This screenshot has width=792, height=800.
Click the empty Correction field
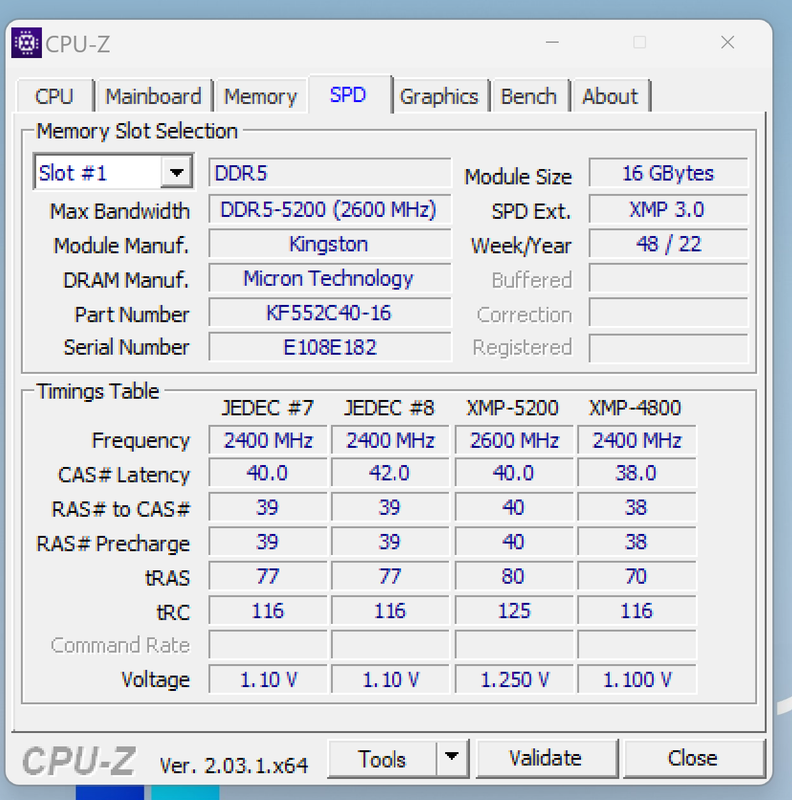(669, 313)
